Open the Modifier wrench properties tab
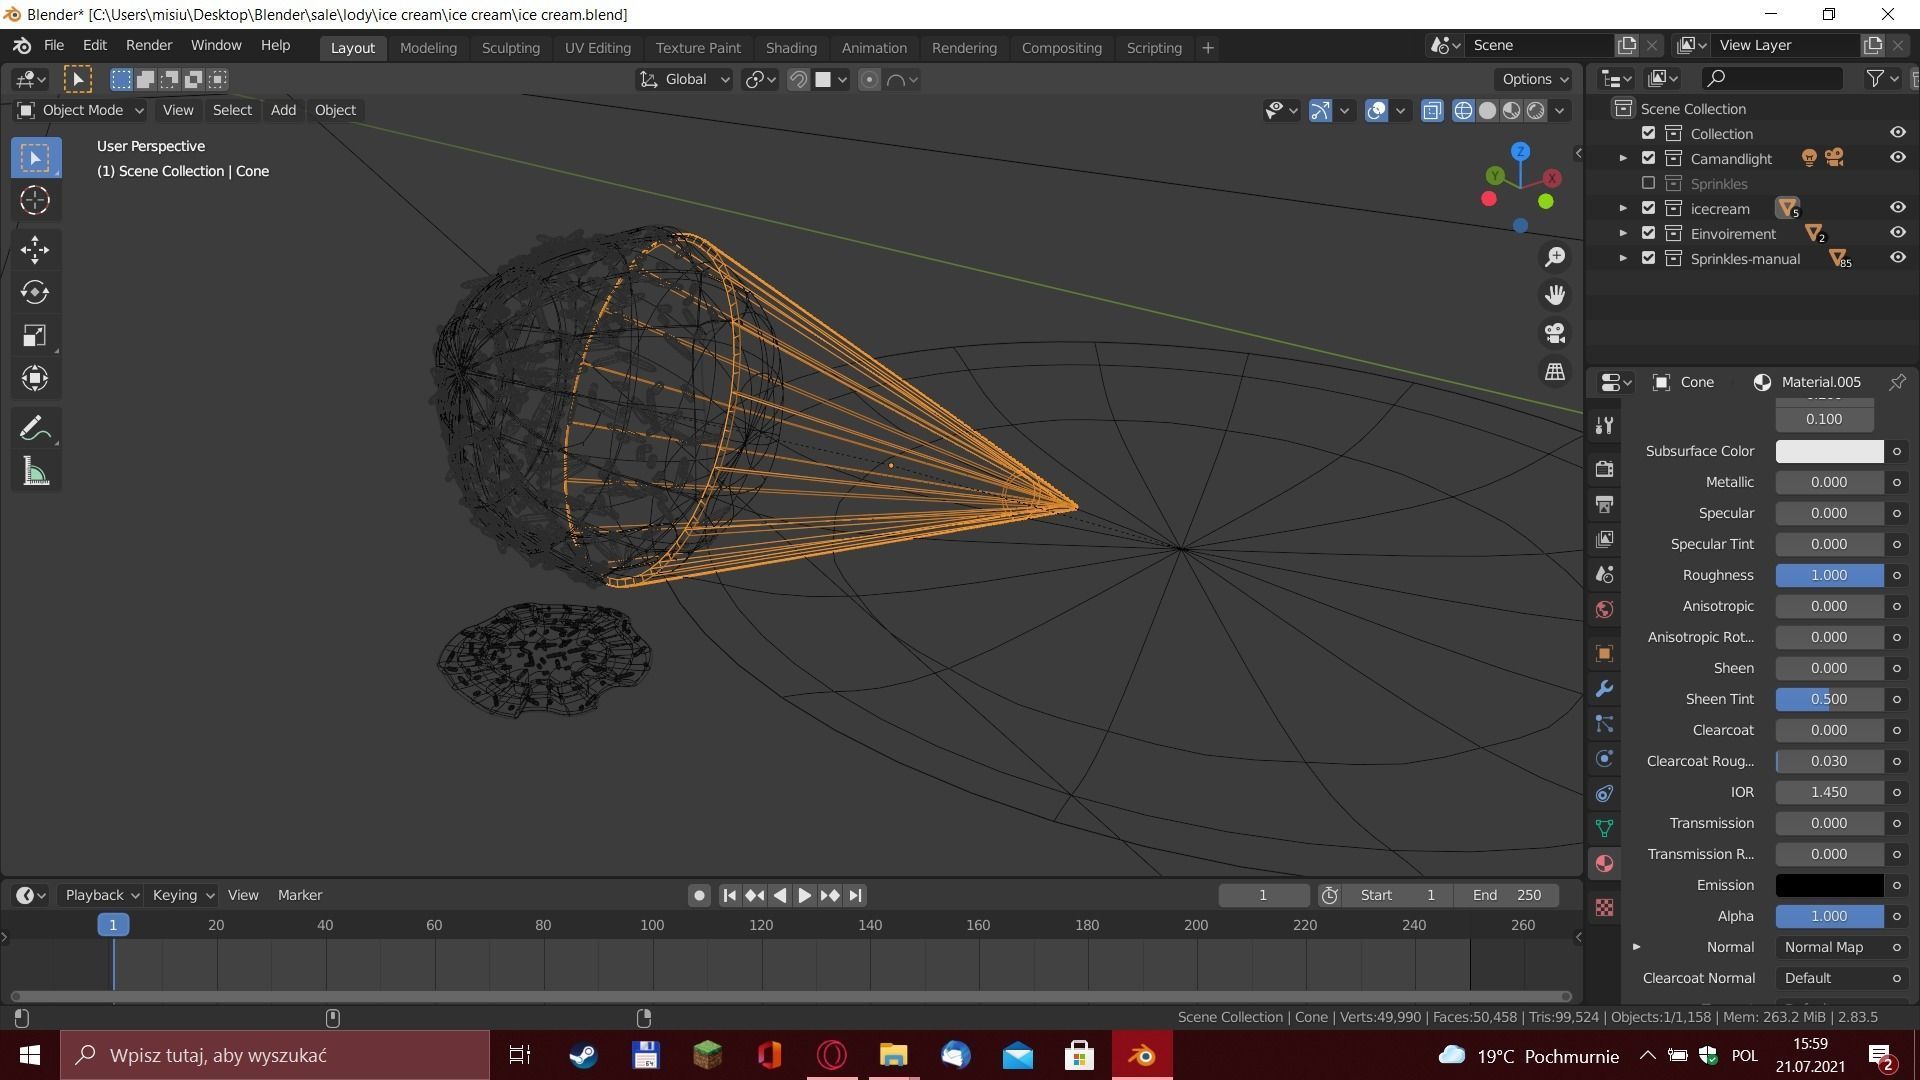Screen dimensions: 1920x1080 1604,689
